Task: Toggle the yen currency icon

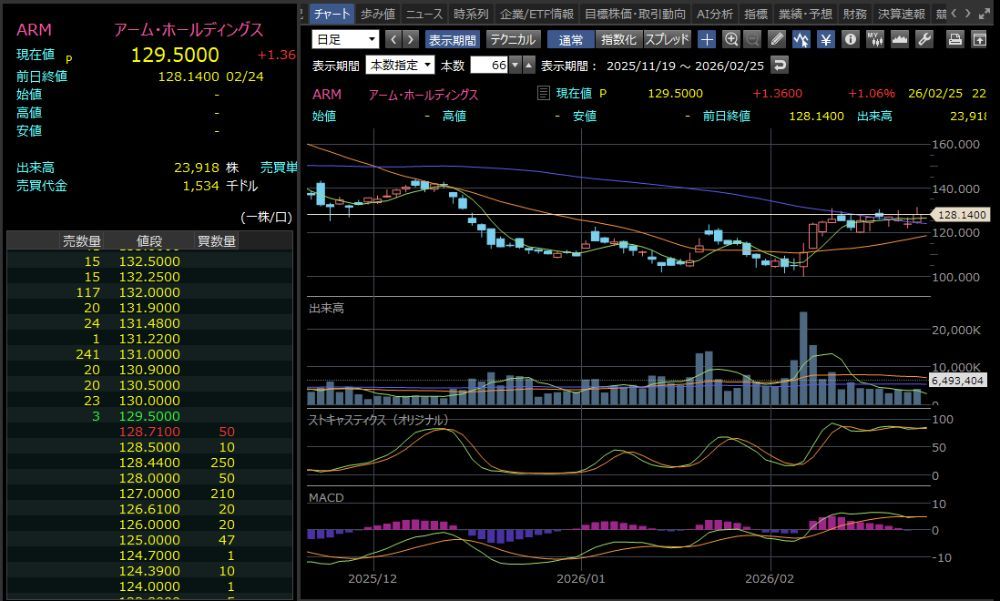Action: [x=825, y=40]
